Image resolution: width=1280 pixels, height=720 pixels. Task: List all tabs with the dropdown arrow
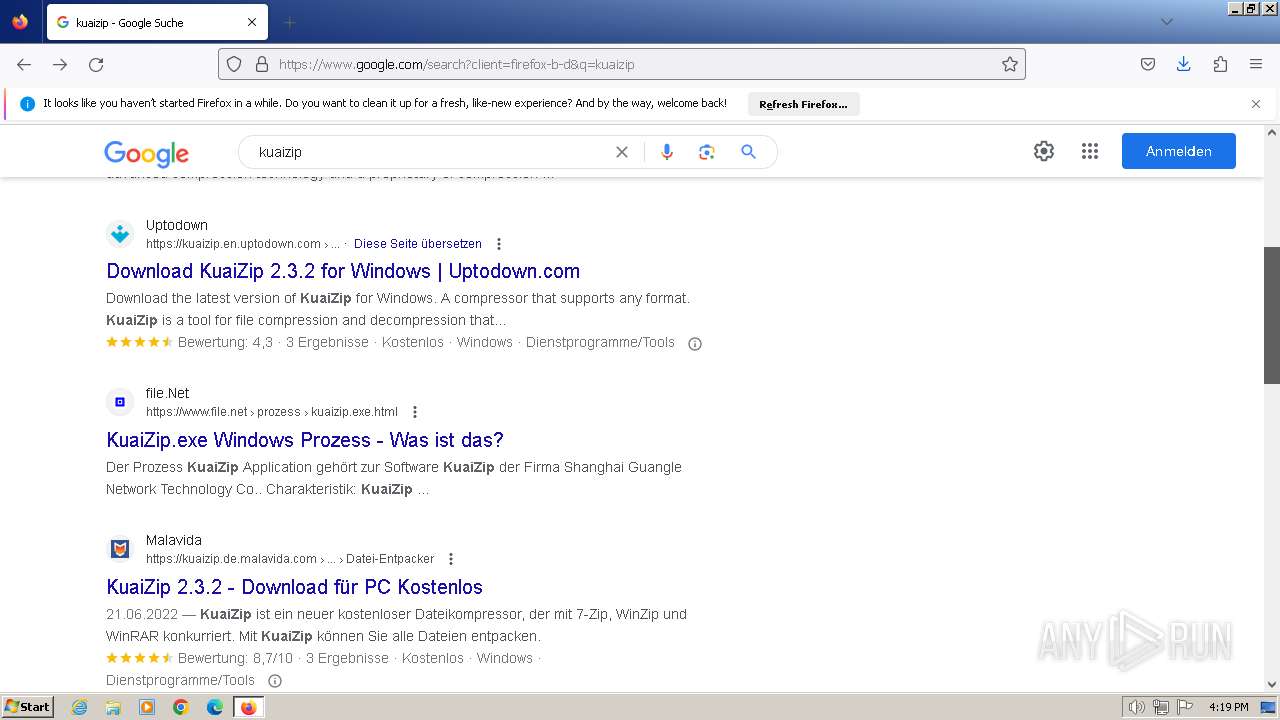point(1166,22)
